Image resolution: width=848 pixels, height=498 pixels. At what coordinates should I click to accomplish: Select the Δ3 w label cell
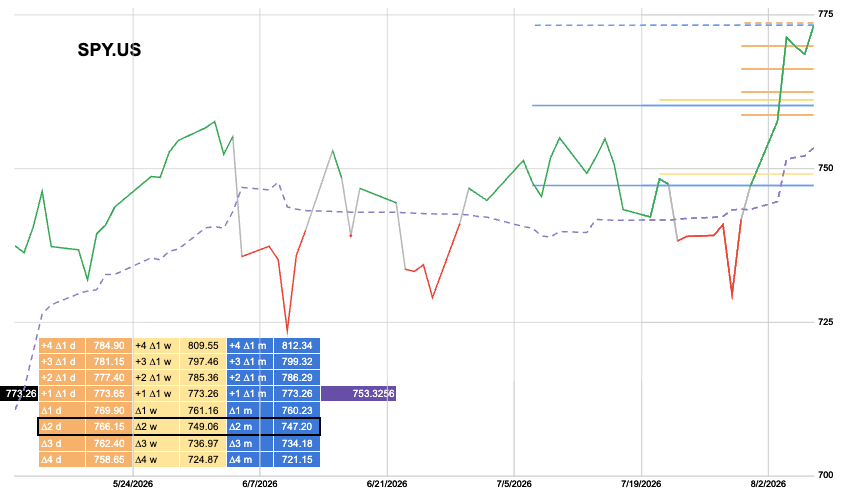pyautogui.click(x=156, y=443)
